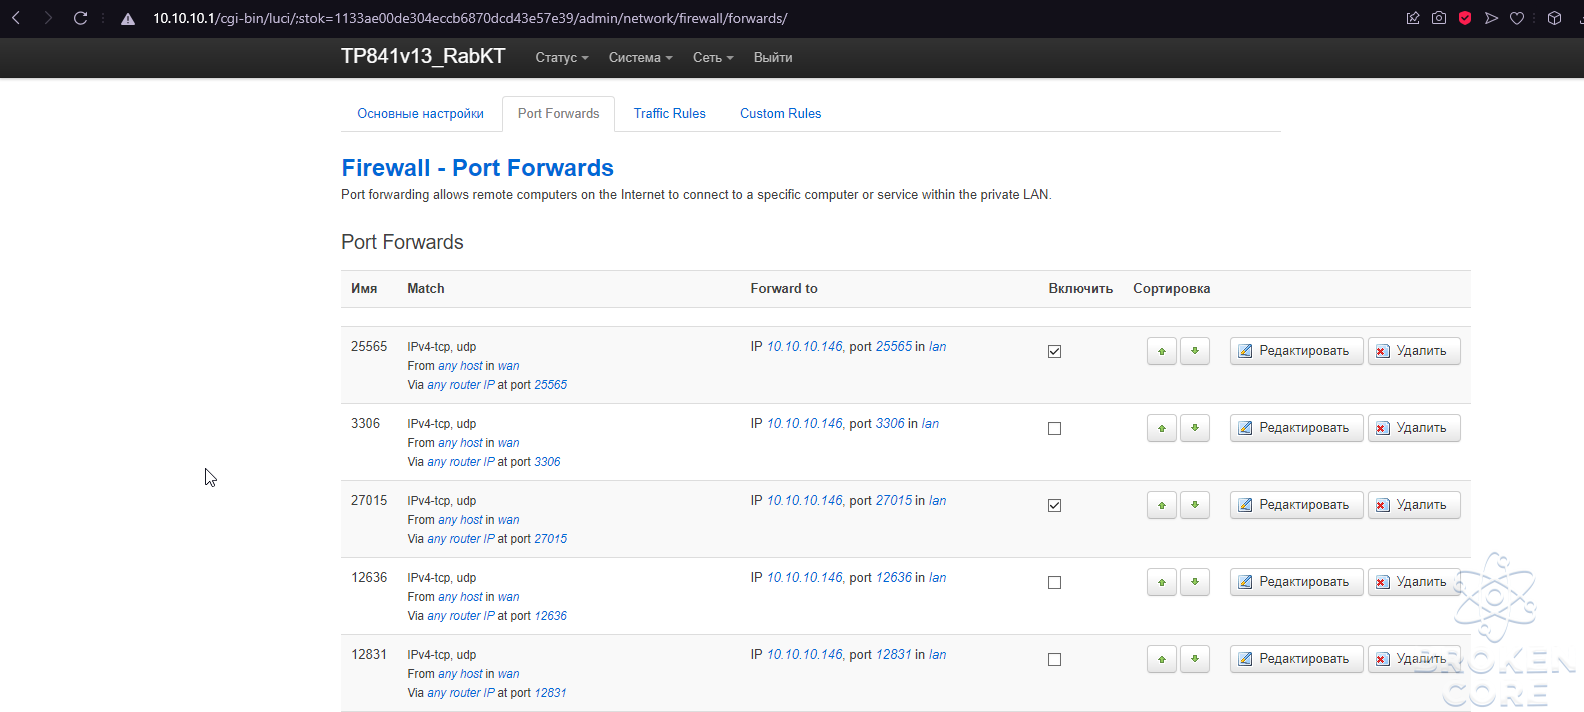The height and width of the screenshot is (712, 1584).
Task: Move rule 3306 up in order
Action: pyautogui.click(x=1162, y=428)
